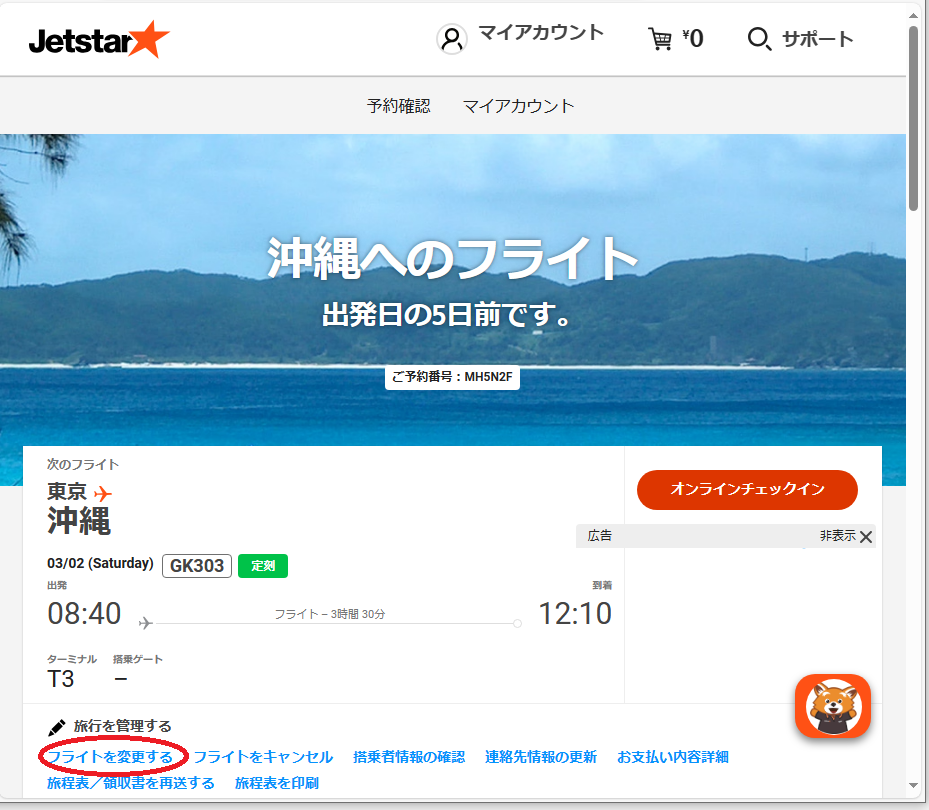
Task: Click the terminal value T3
Action: pyautogui.click(x=60, y=679)
